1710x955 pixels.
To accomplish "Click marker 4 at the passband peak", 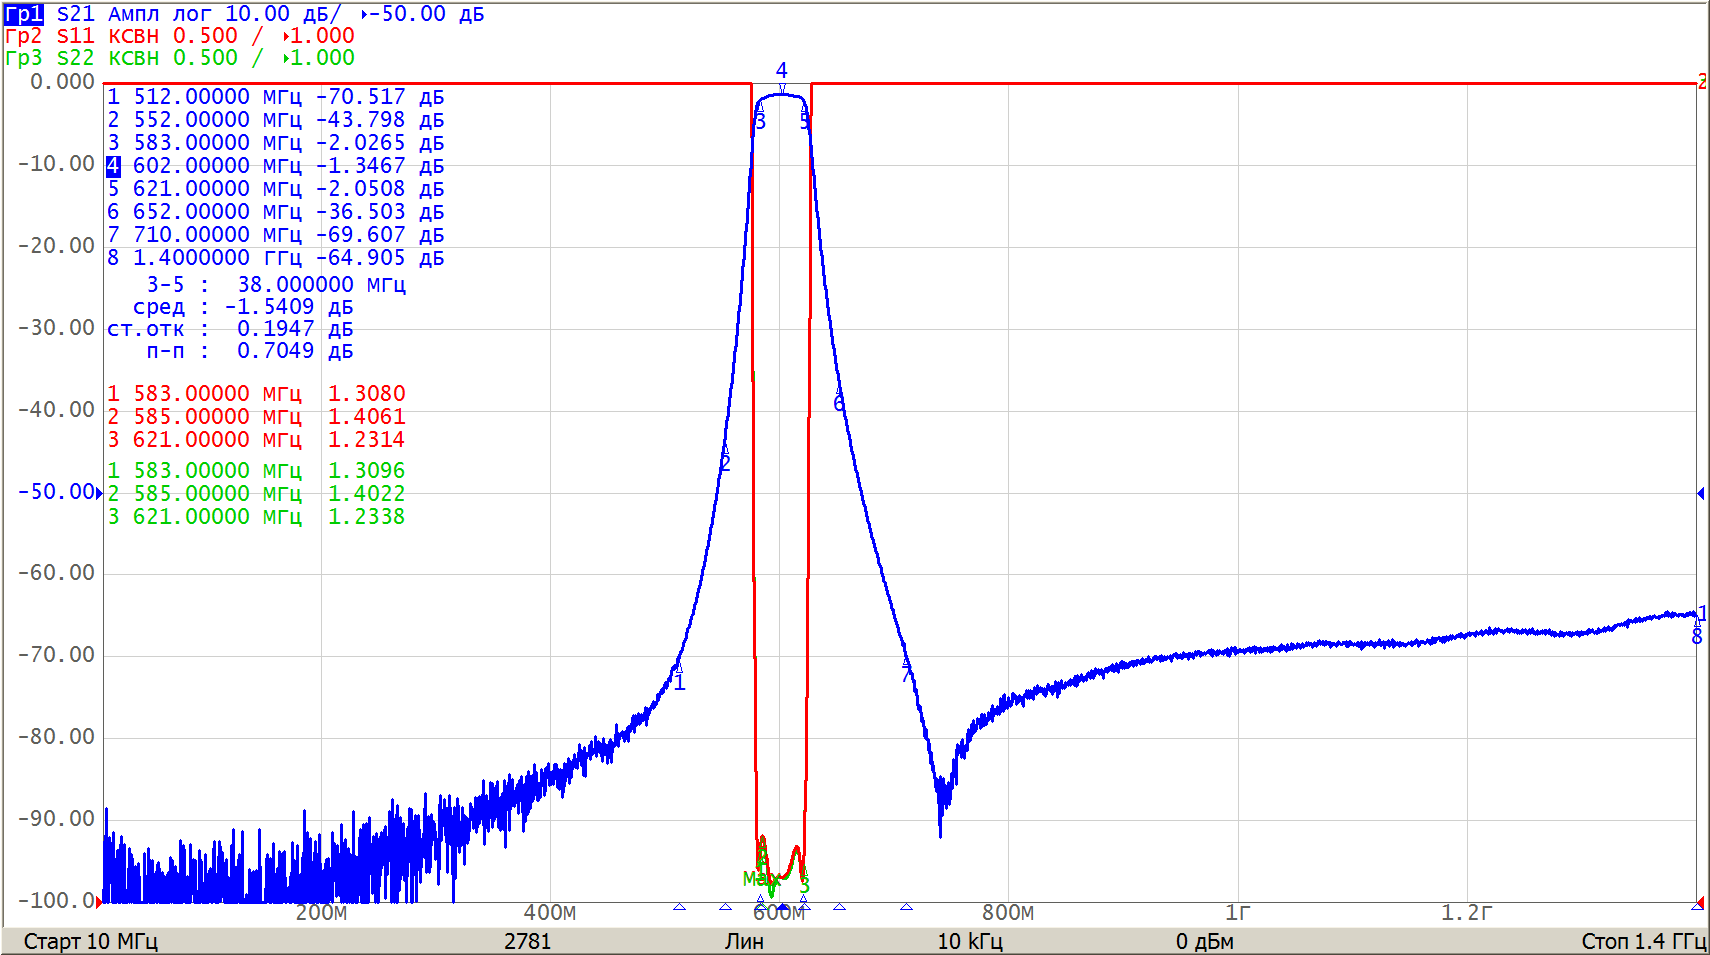I will pos(782,71).
